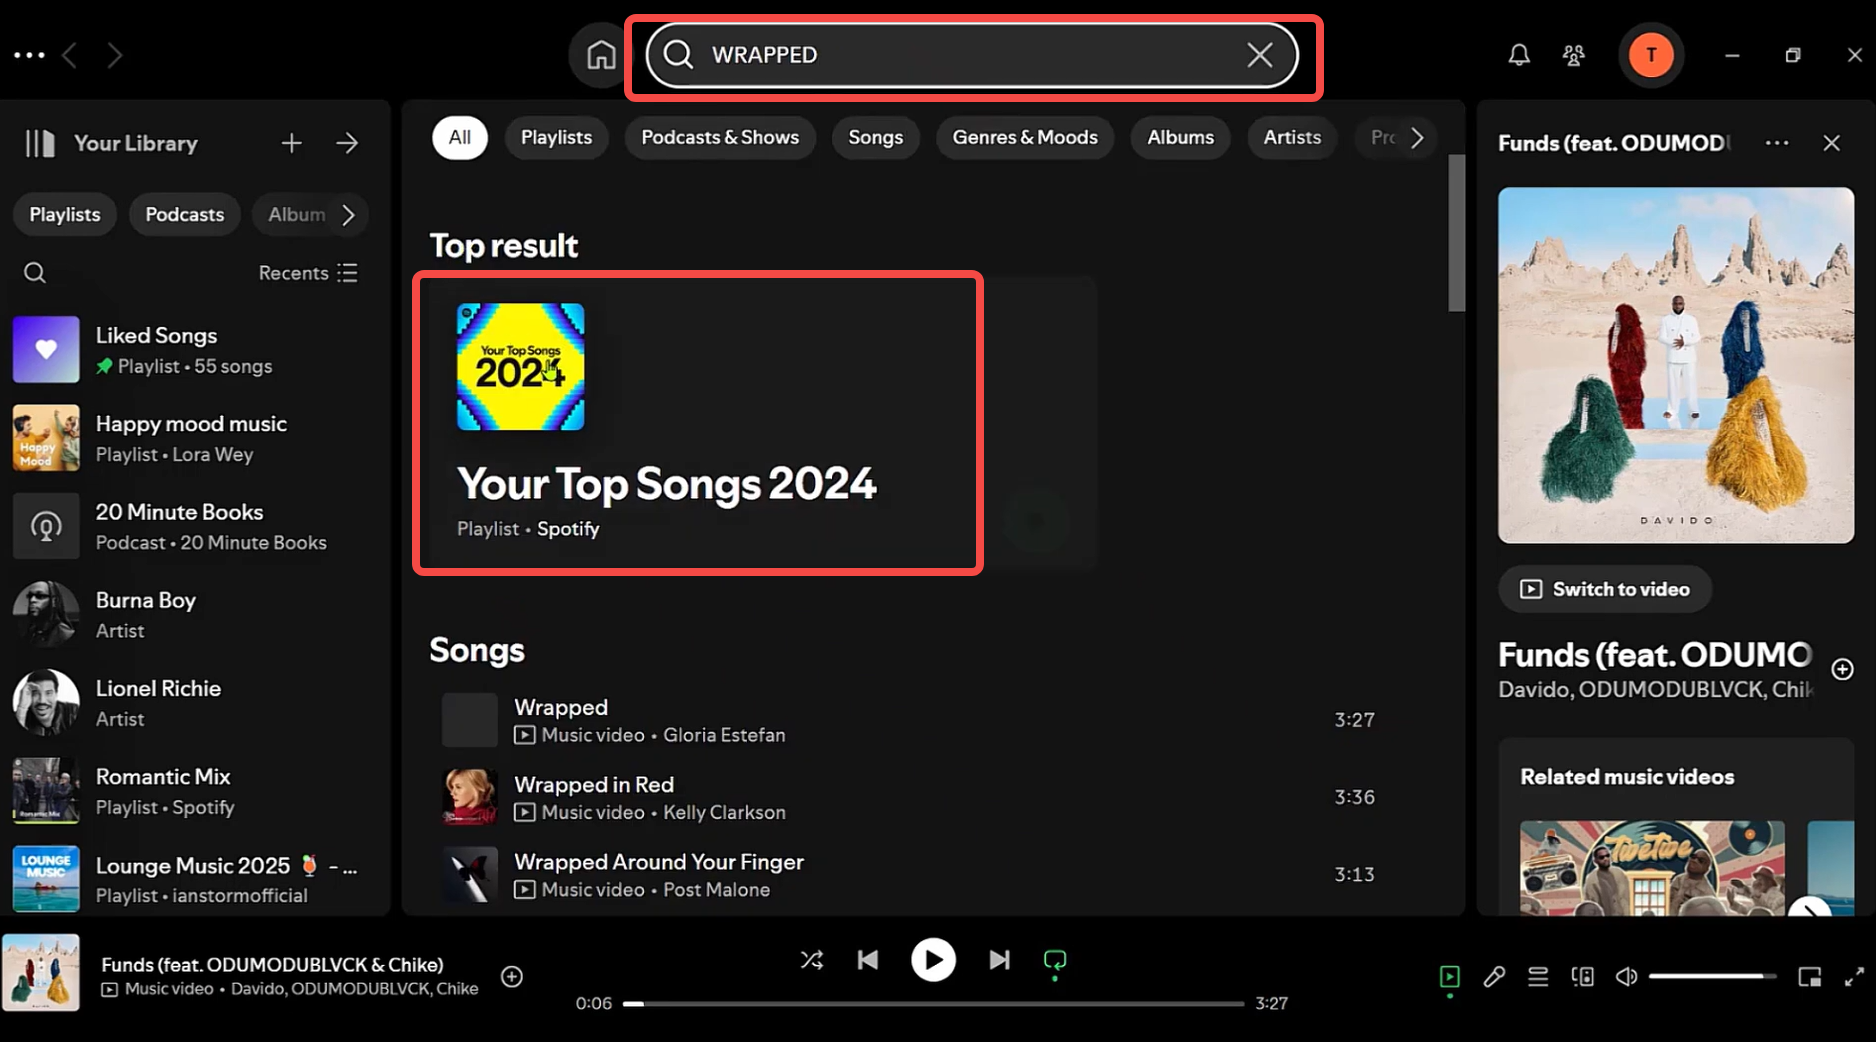This screenshot has width=1876, height=1042.
Task: Mute the volume speaker icon
Action: click(1625, 977)
